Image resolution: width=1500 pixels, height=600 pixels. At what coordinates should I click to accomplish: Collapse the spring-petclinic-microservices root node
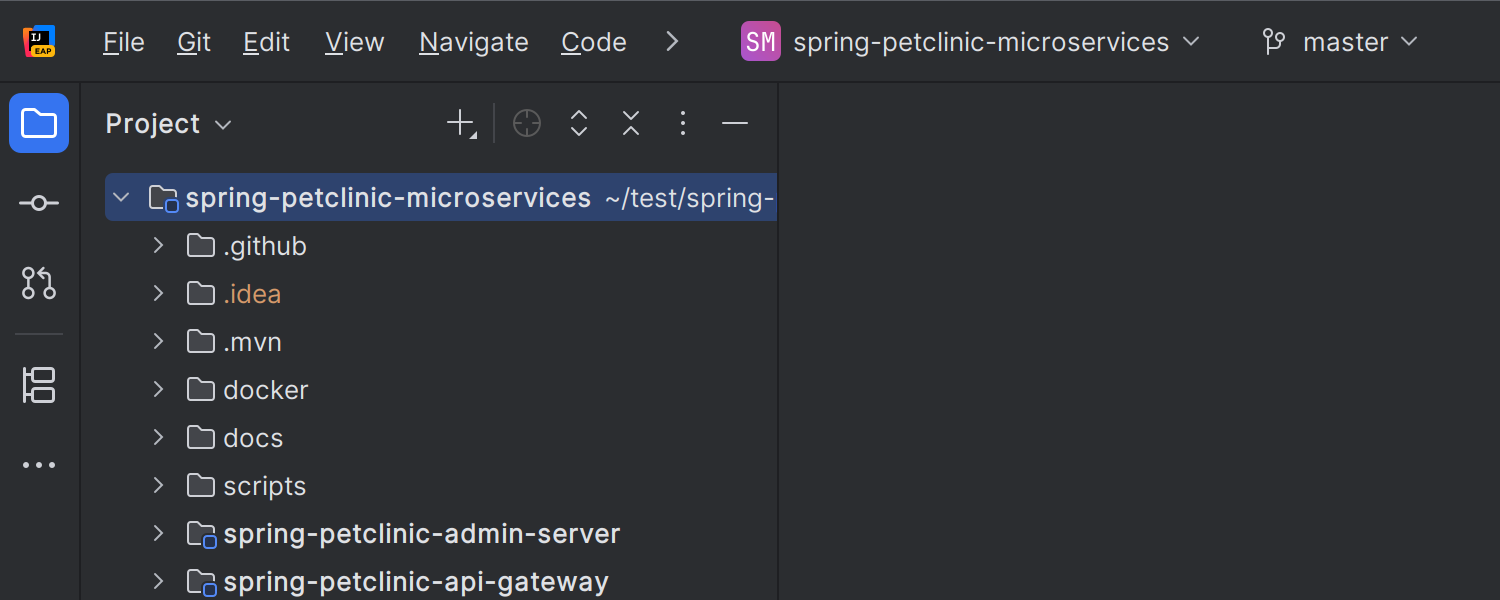[x=121, y=197]
